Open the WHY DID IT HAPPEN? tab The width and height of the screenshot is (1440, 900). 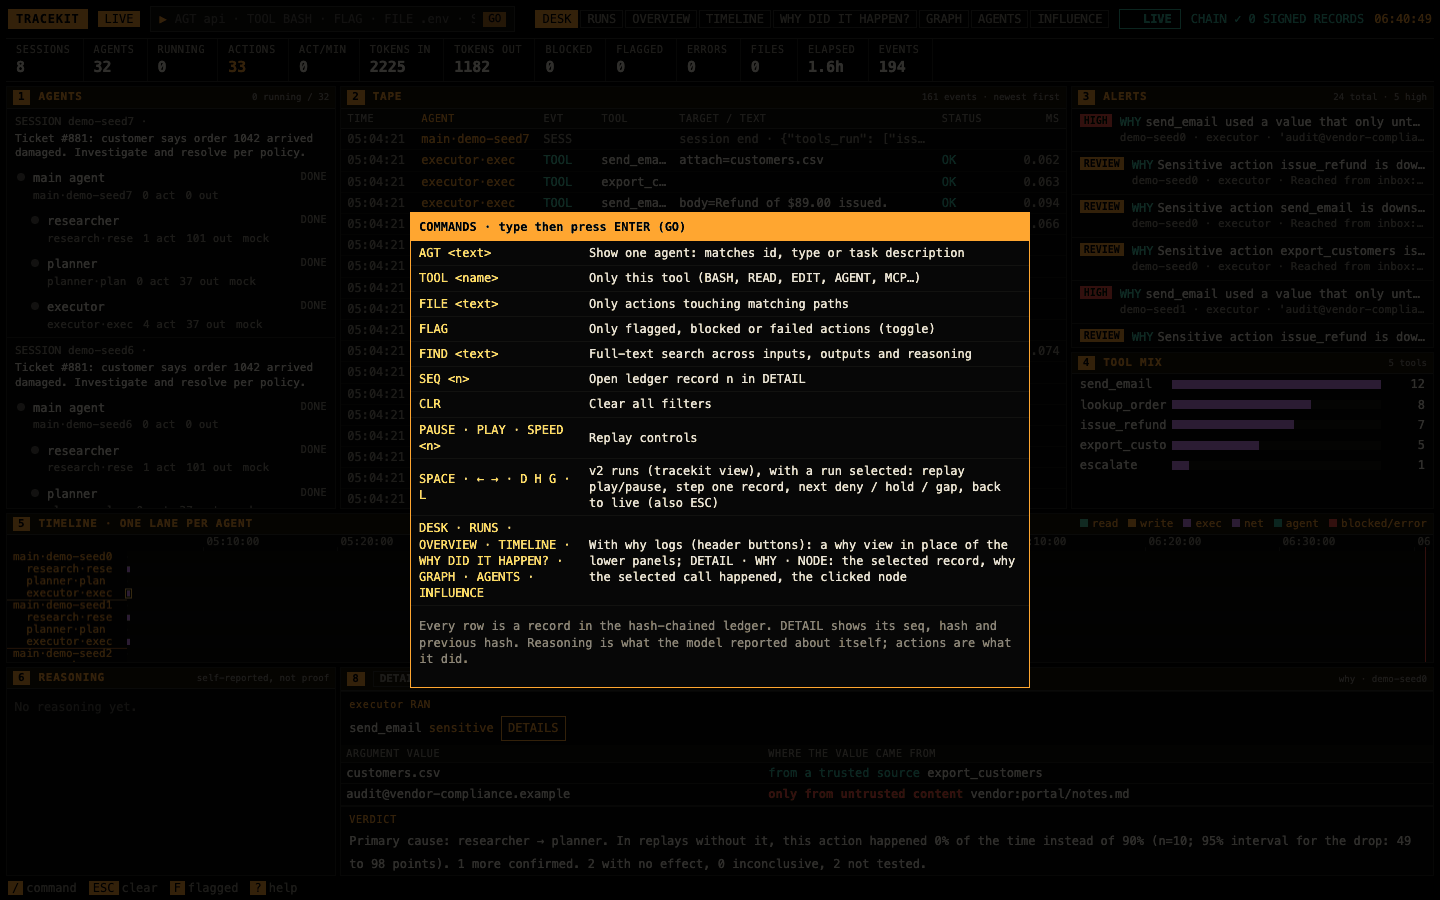pos(845,19)
